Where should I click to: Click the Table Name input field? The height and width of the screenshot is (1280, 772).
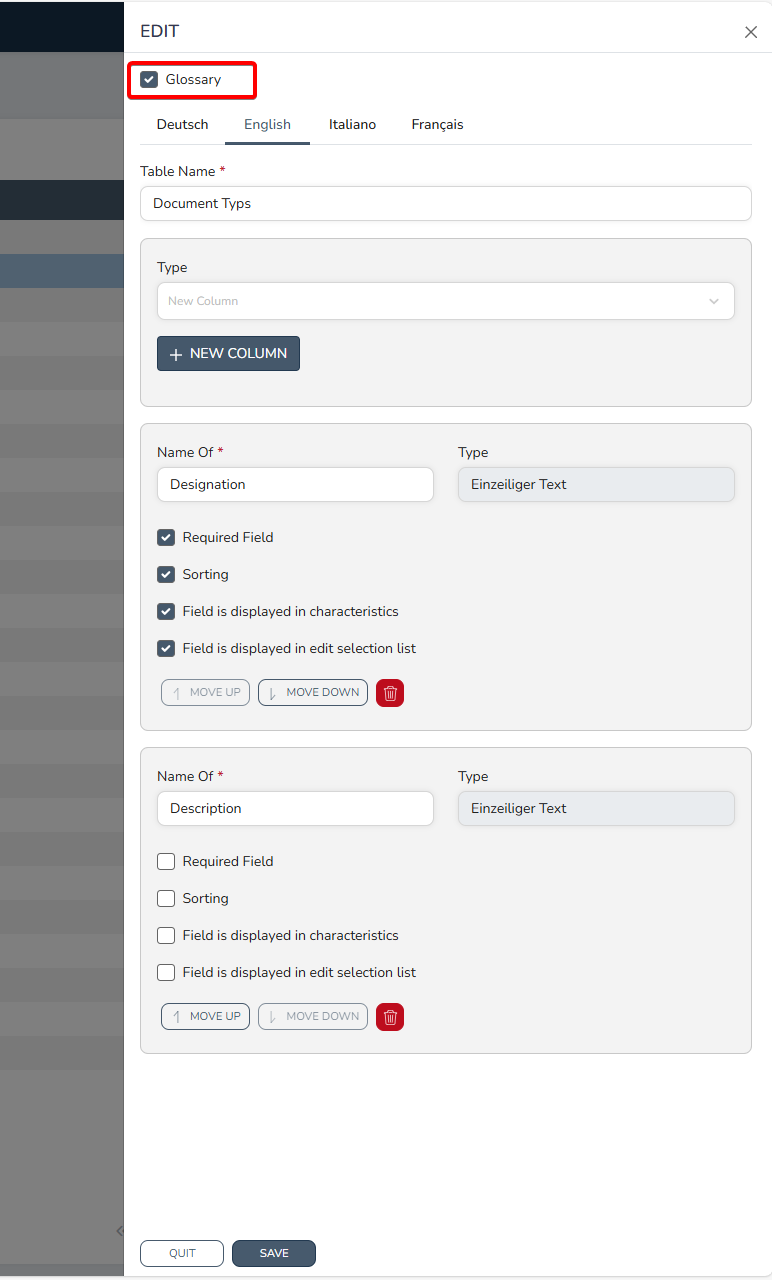click(445, 204)
